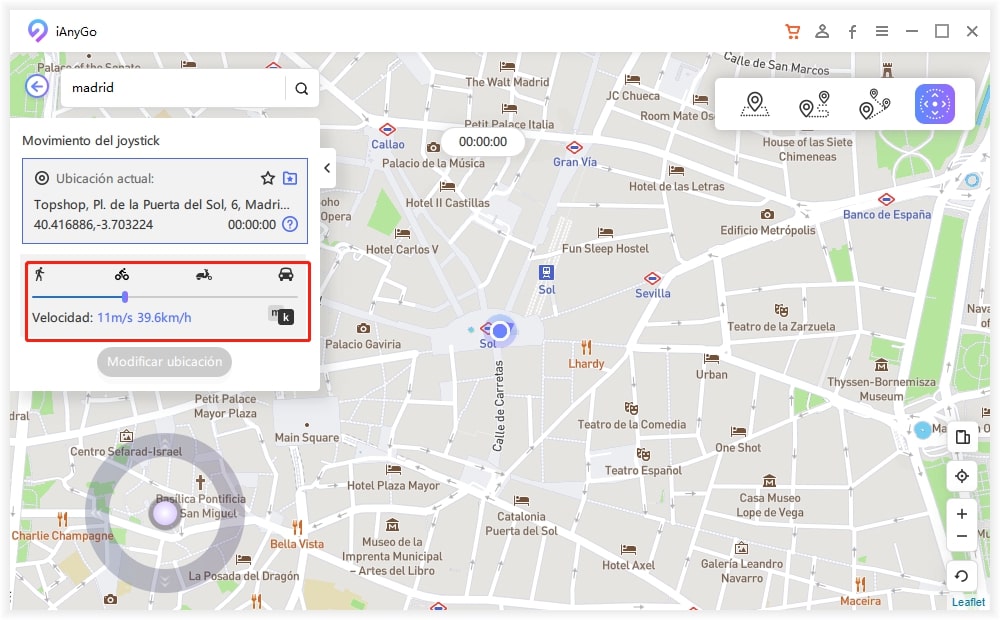The height and width of the screenshot is (620, 1000).
Task: Click the shopping cart icon
Action: click(793, 31)
